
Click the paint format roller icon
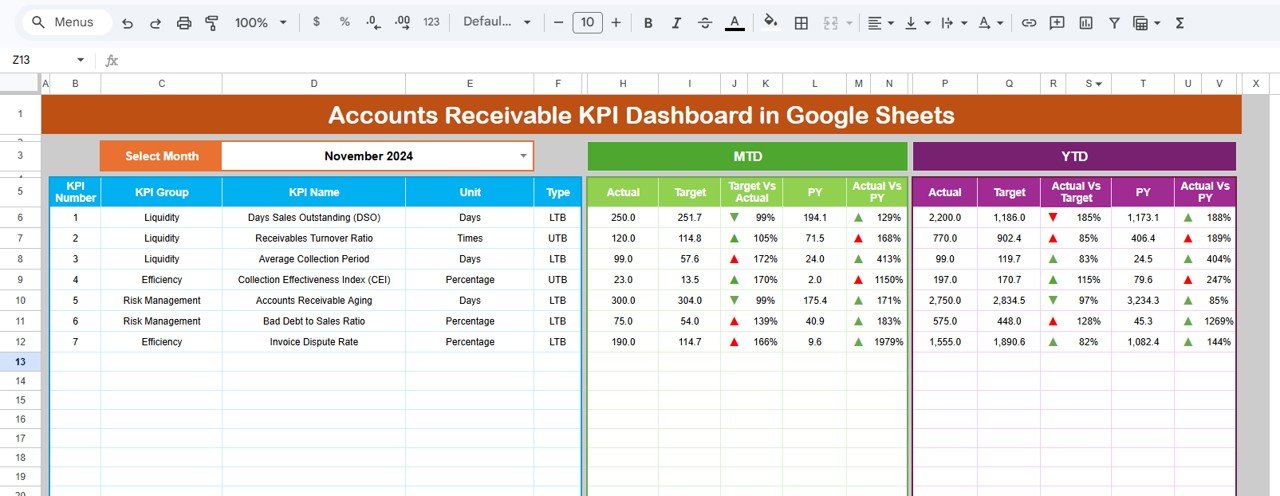click(x=211, y=22)
